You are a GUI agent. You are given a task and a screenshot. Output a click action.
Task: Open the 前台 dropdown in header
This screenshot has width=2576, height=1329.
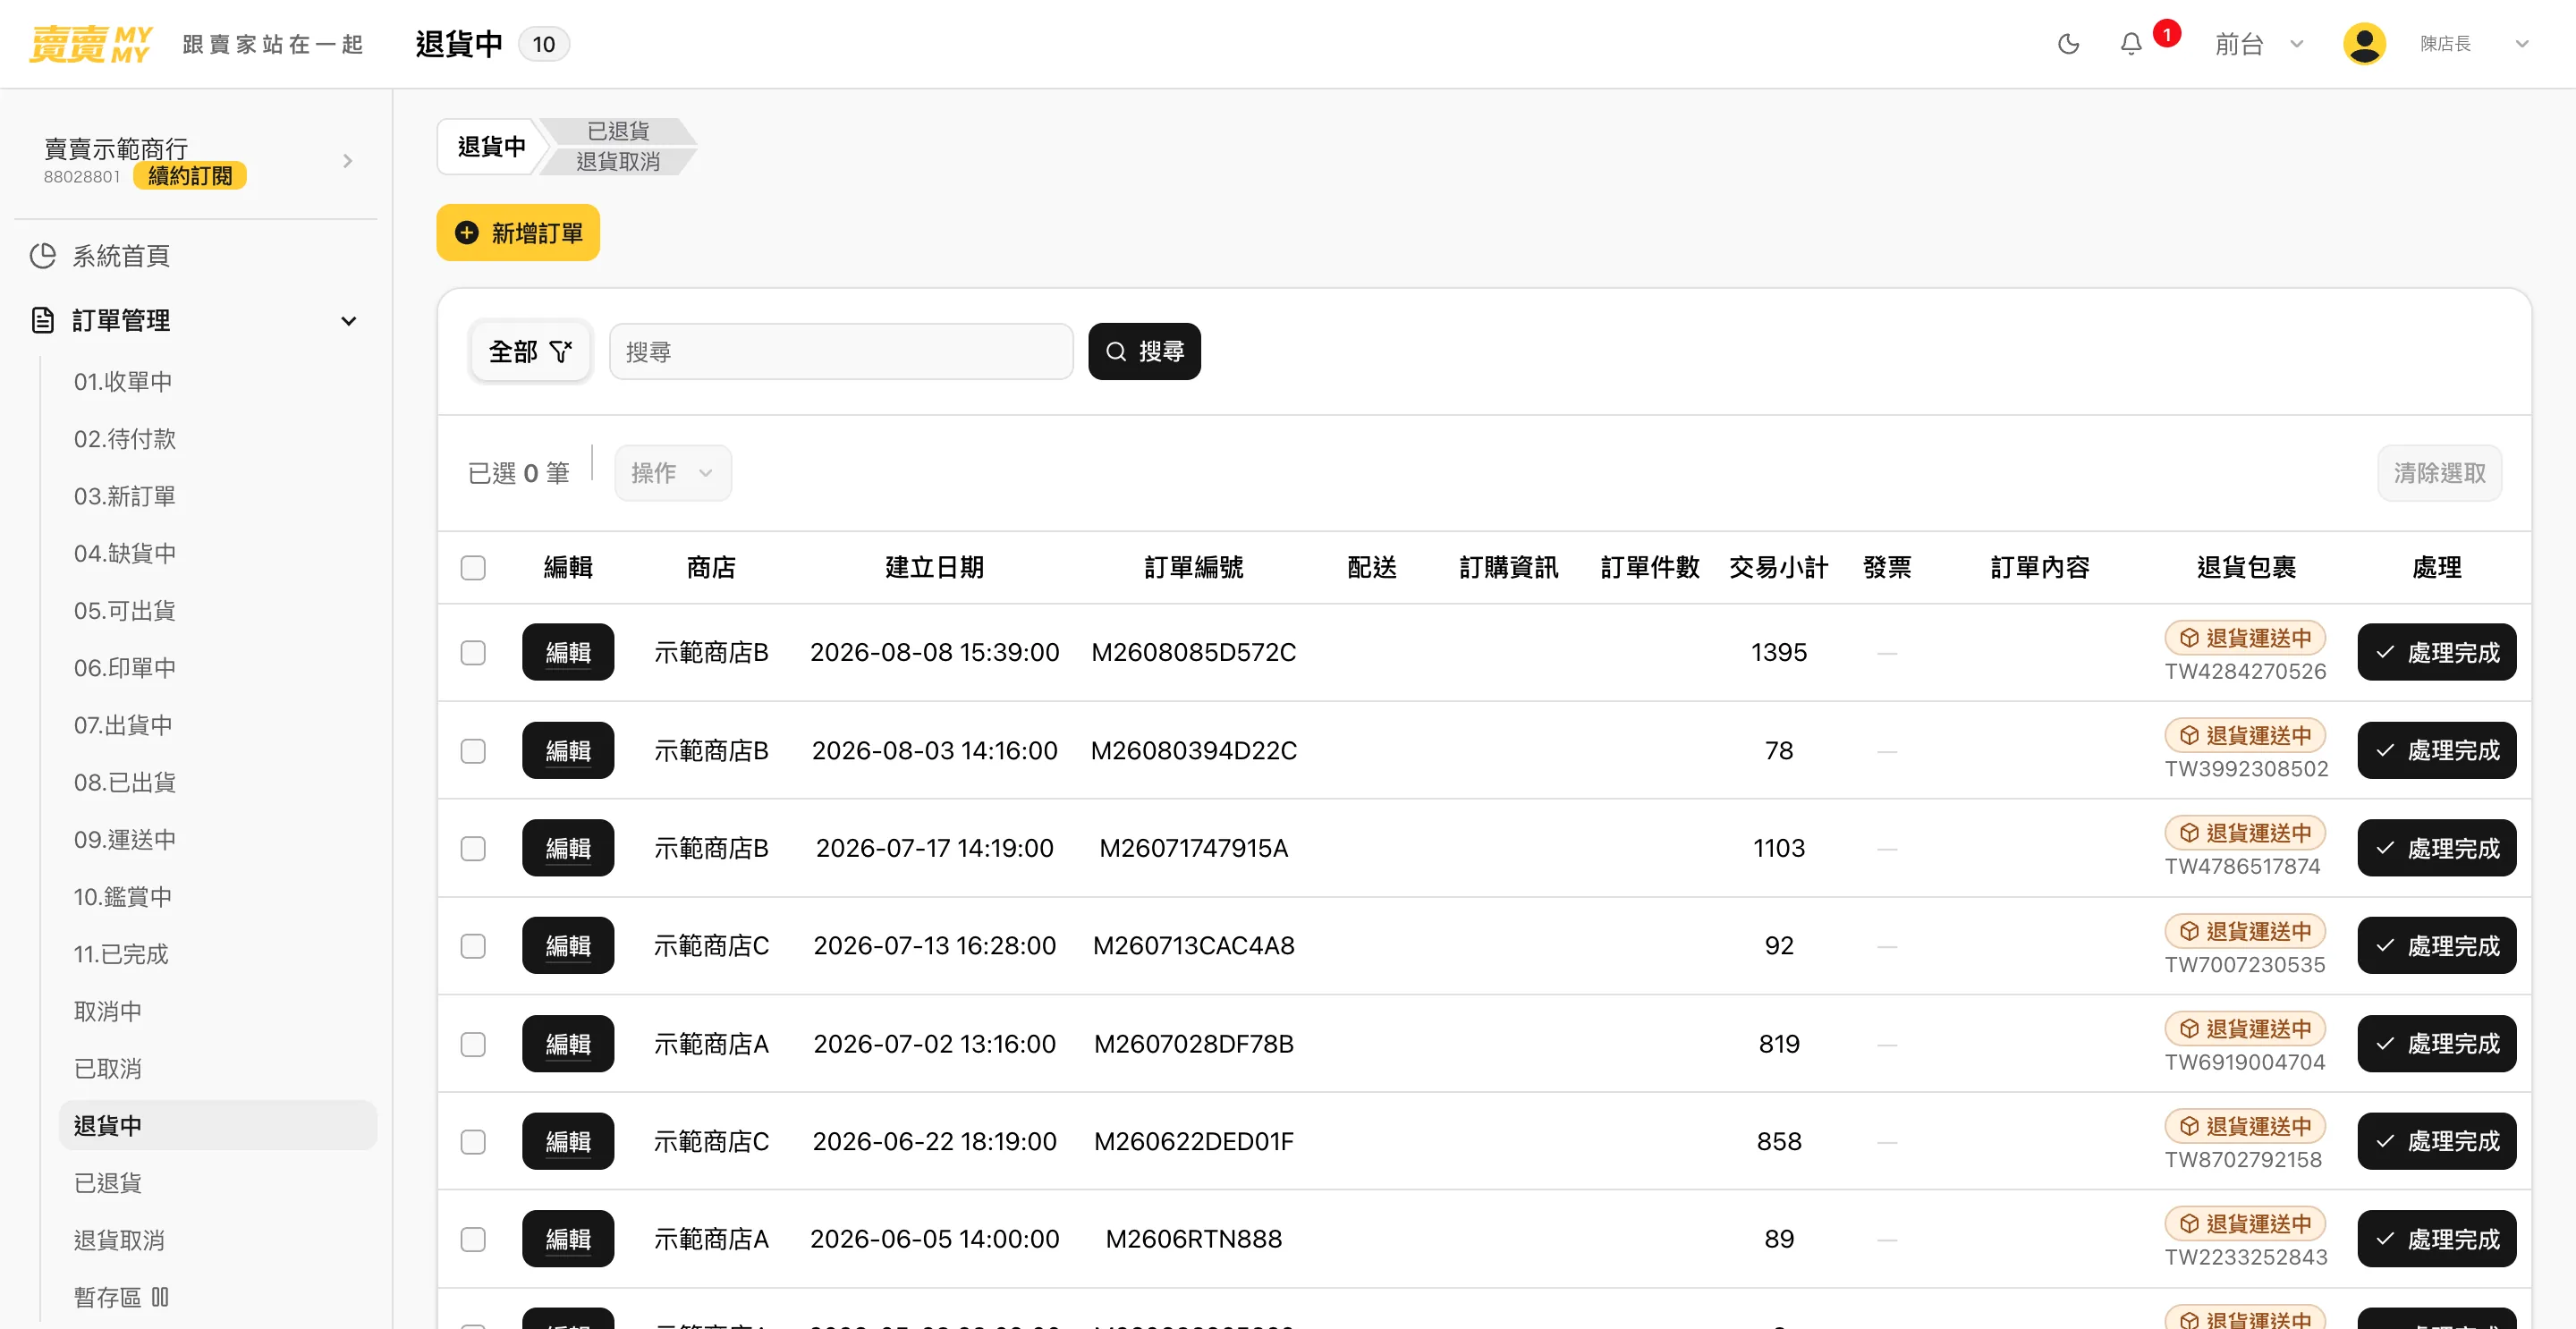2259,44
